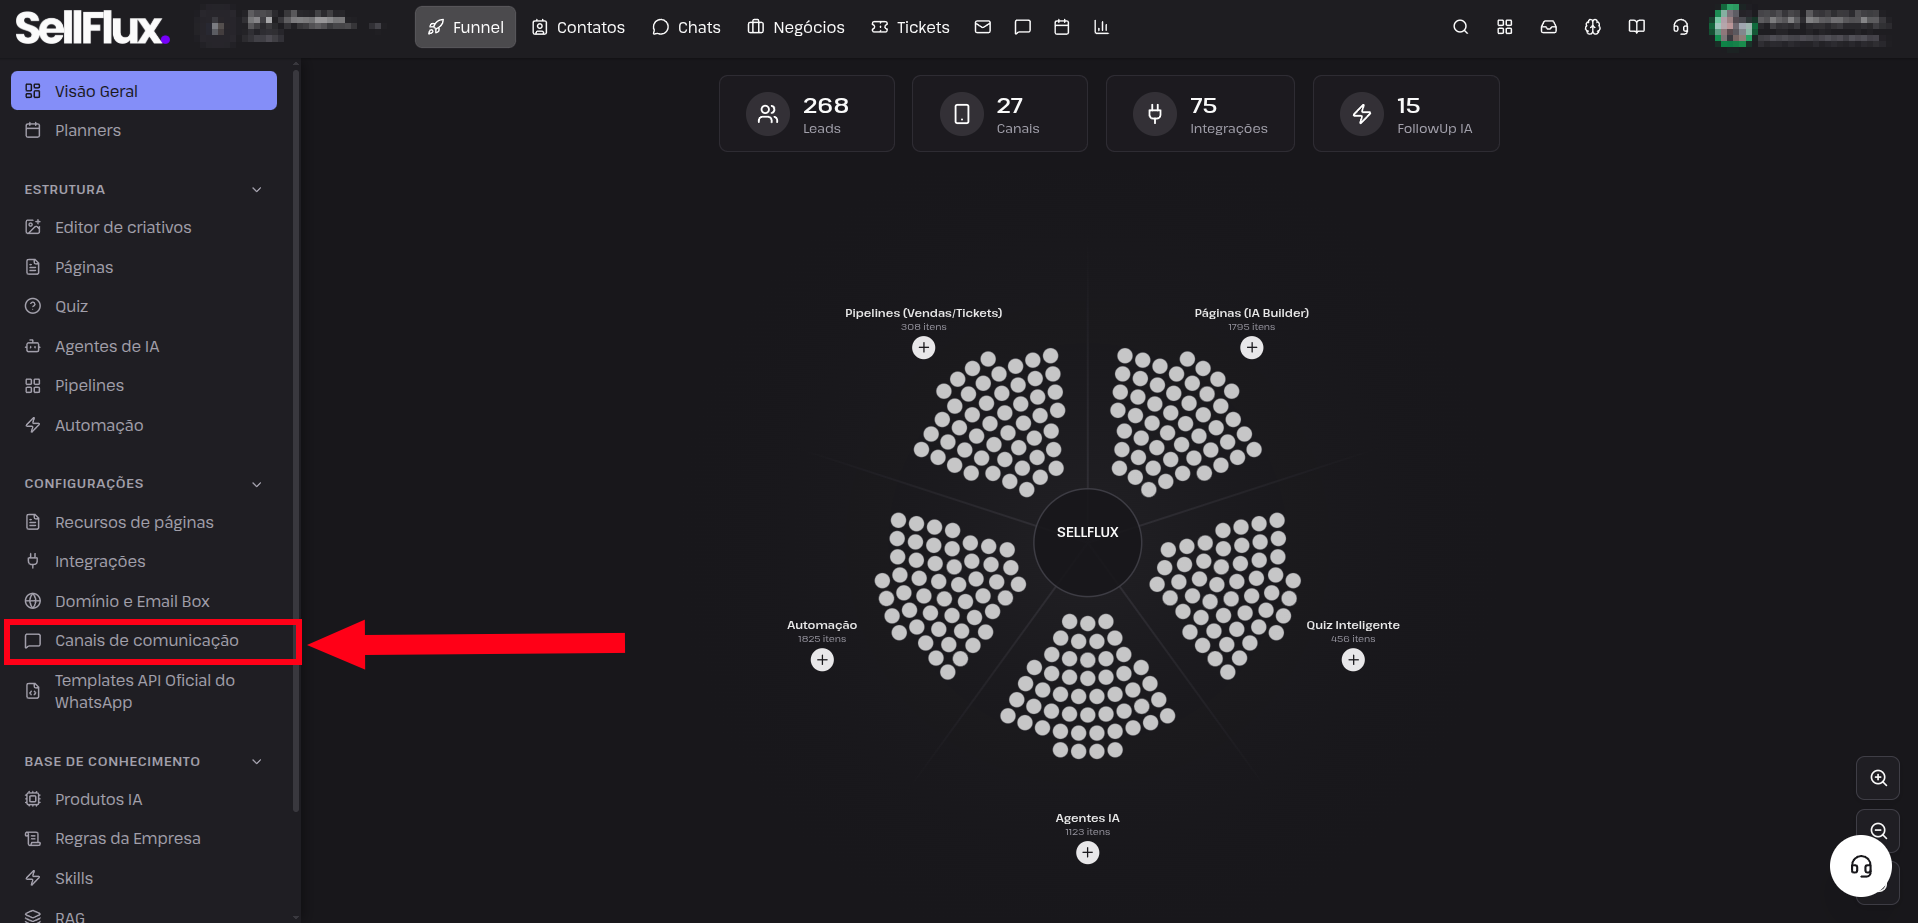The image size is (1918, 923).
Task: Open the book documentation icon
Action: (1637, 27)
